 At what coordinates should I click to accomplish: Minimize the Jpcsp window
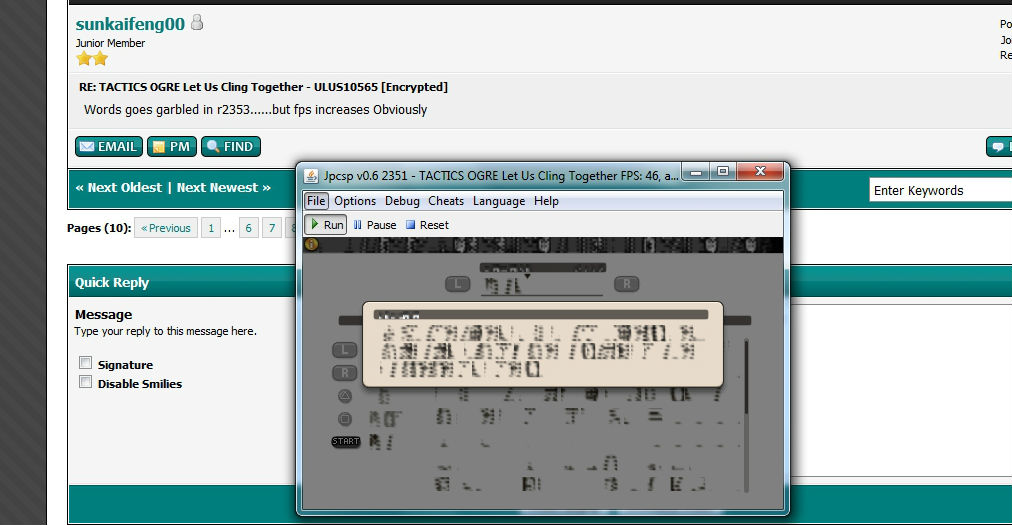coord(696,172)
